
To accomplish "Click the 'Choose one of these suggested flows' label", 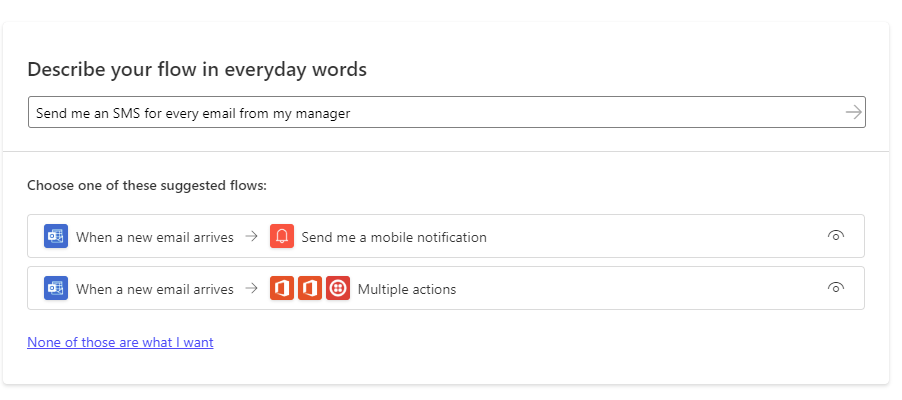I will 147,185.
